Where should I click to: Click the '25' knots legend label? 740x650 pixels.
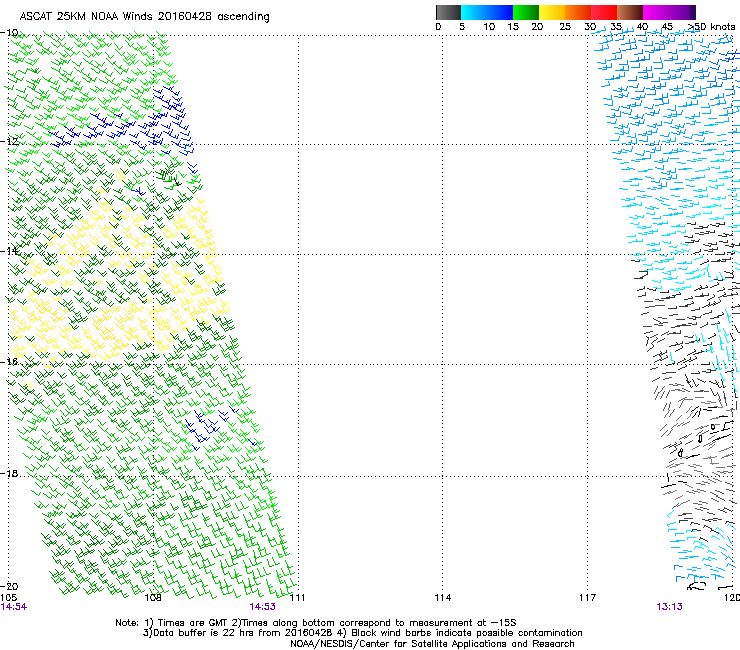(565, 27)
